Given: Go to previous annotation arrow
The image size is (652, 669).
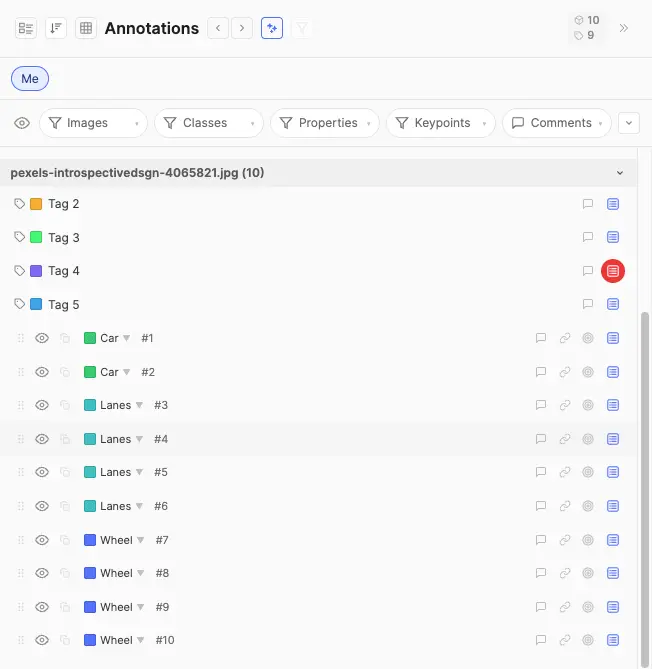Looking at the screenshot, I should pyautogui.click(x=218, y=28).
